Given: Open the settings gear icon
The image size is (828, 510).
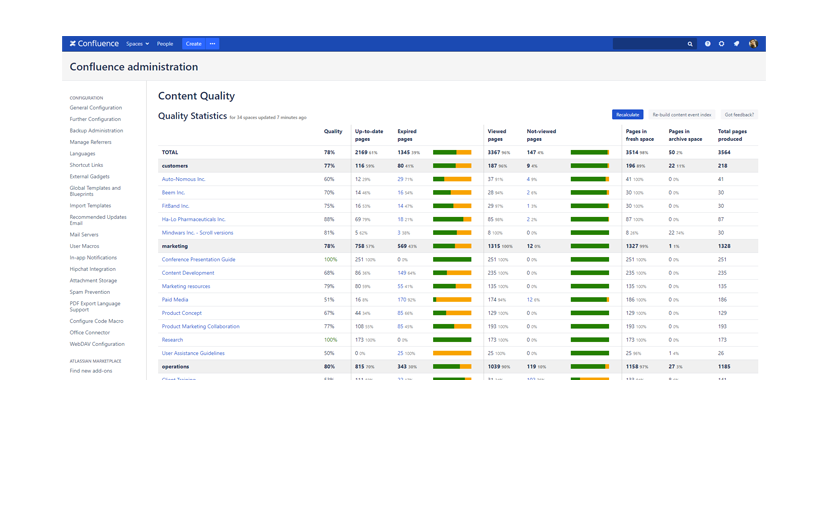Looking at the screenshot, I should pos(721,44).
